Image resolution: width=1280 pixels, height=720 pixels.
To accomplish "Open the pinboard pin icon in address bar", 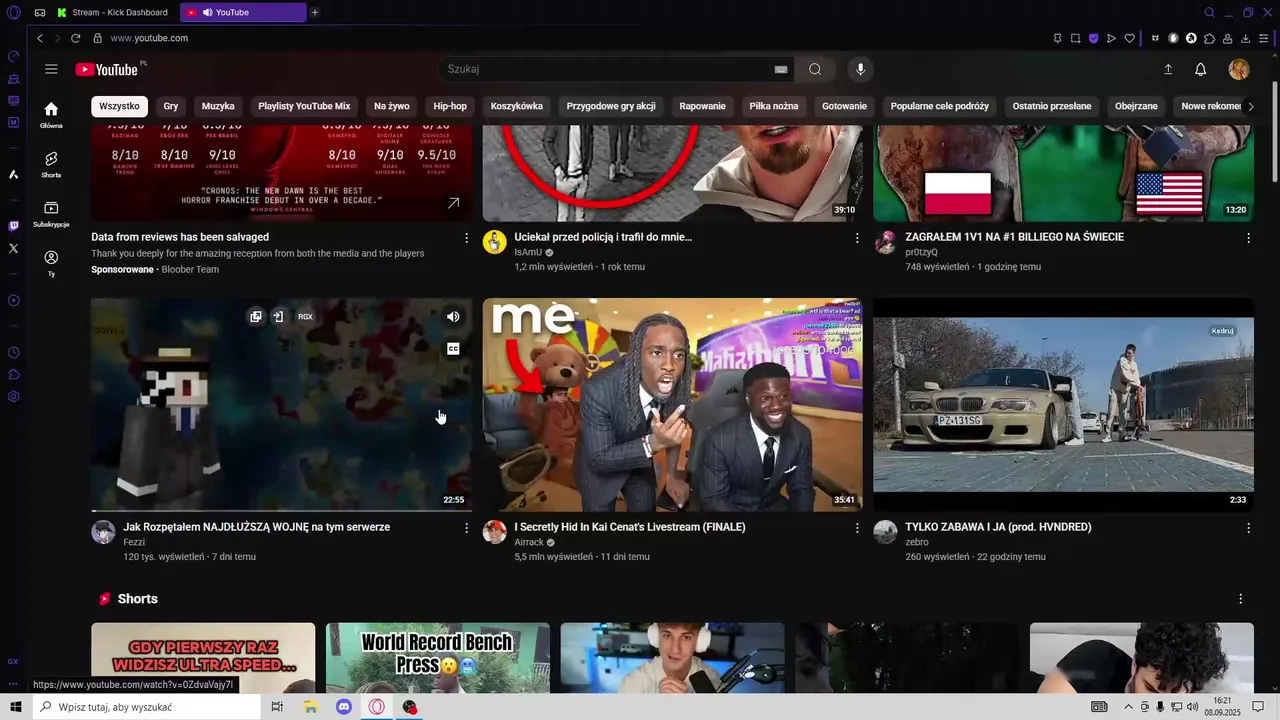I will (1058, 38).
